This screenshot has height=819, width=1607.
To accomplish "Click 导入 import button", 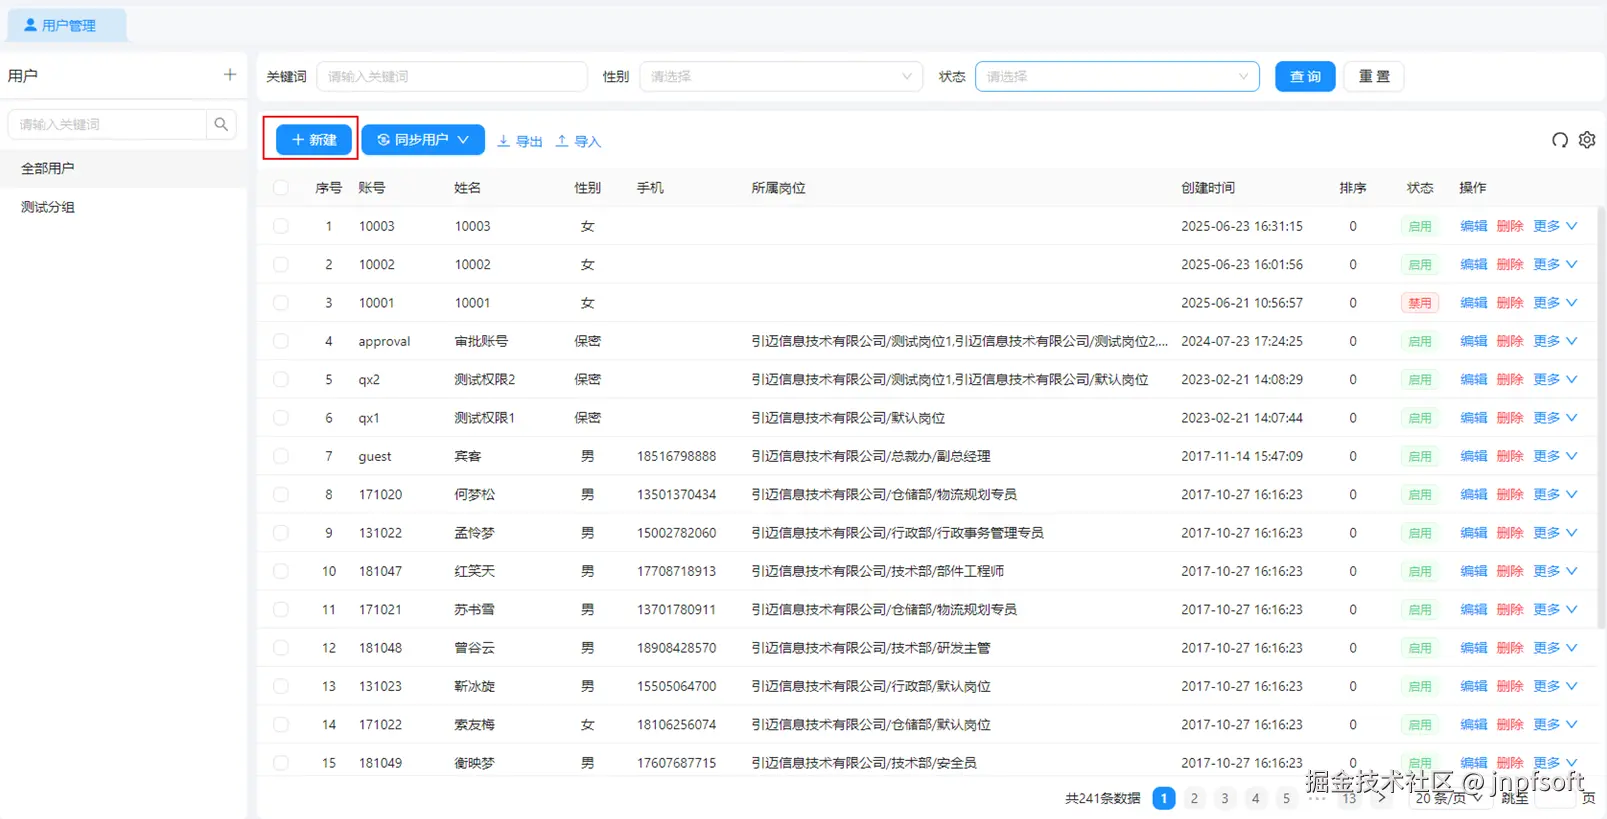I will point(578,141).
